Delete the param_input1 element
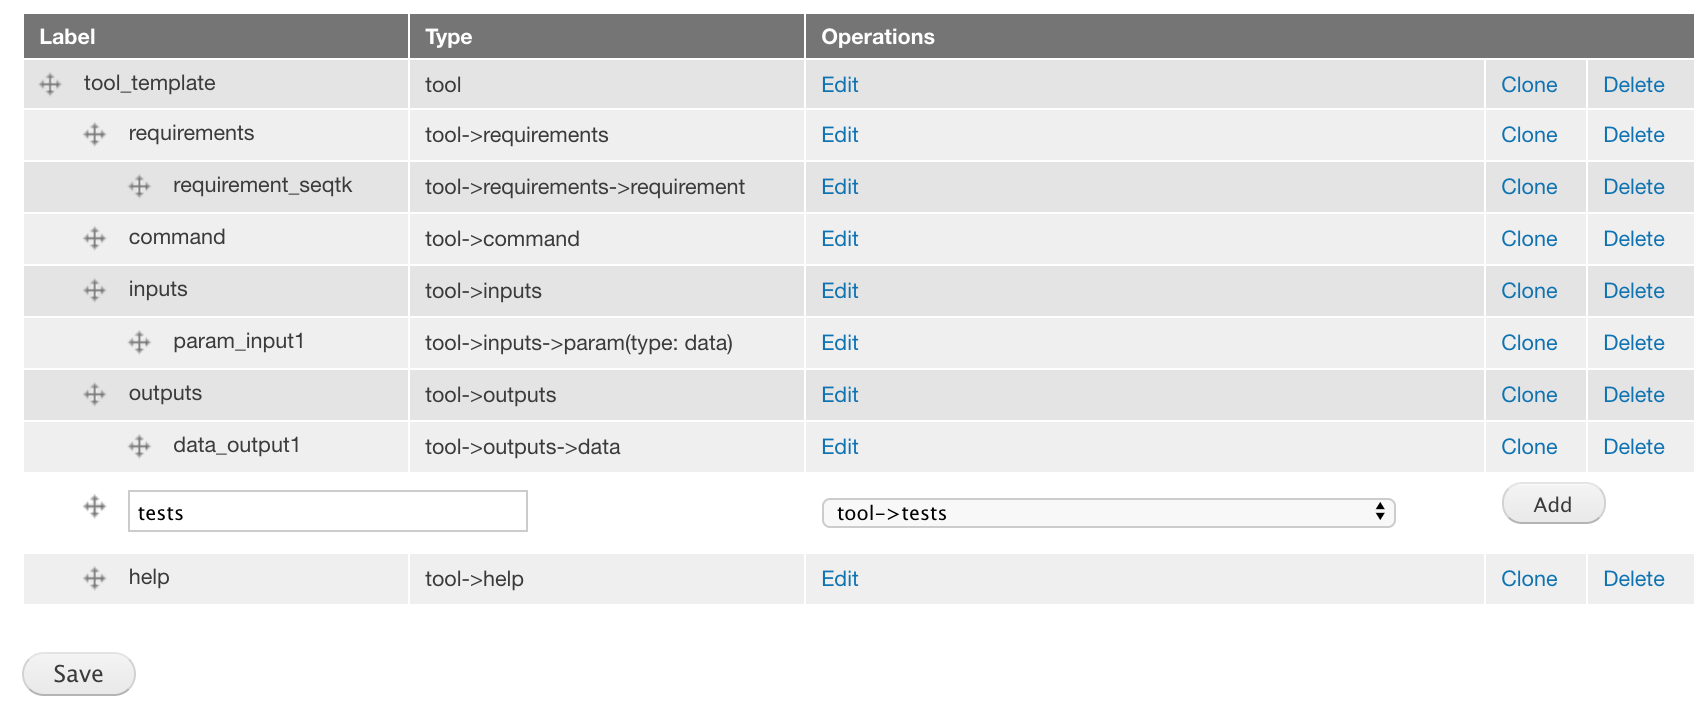This screenshot has height=718, width=1708. tap(1634, 343)
